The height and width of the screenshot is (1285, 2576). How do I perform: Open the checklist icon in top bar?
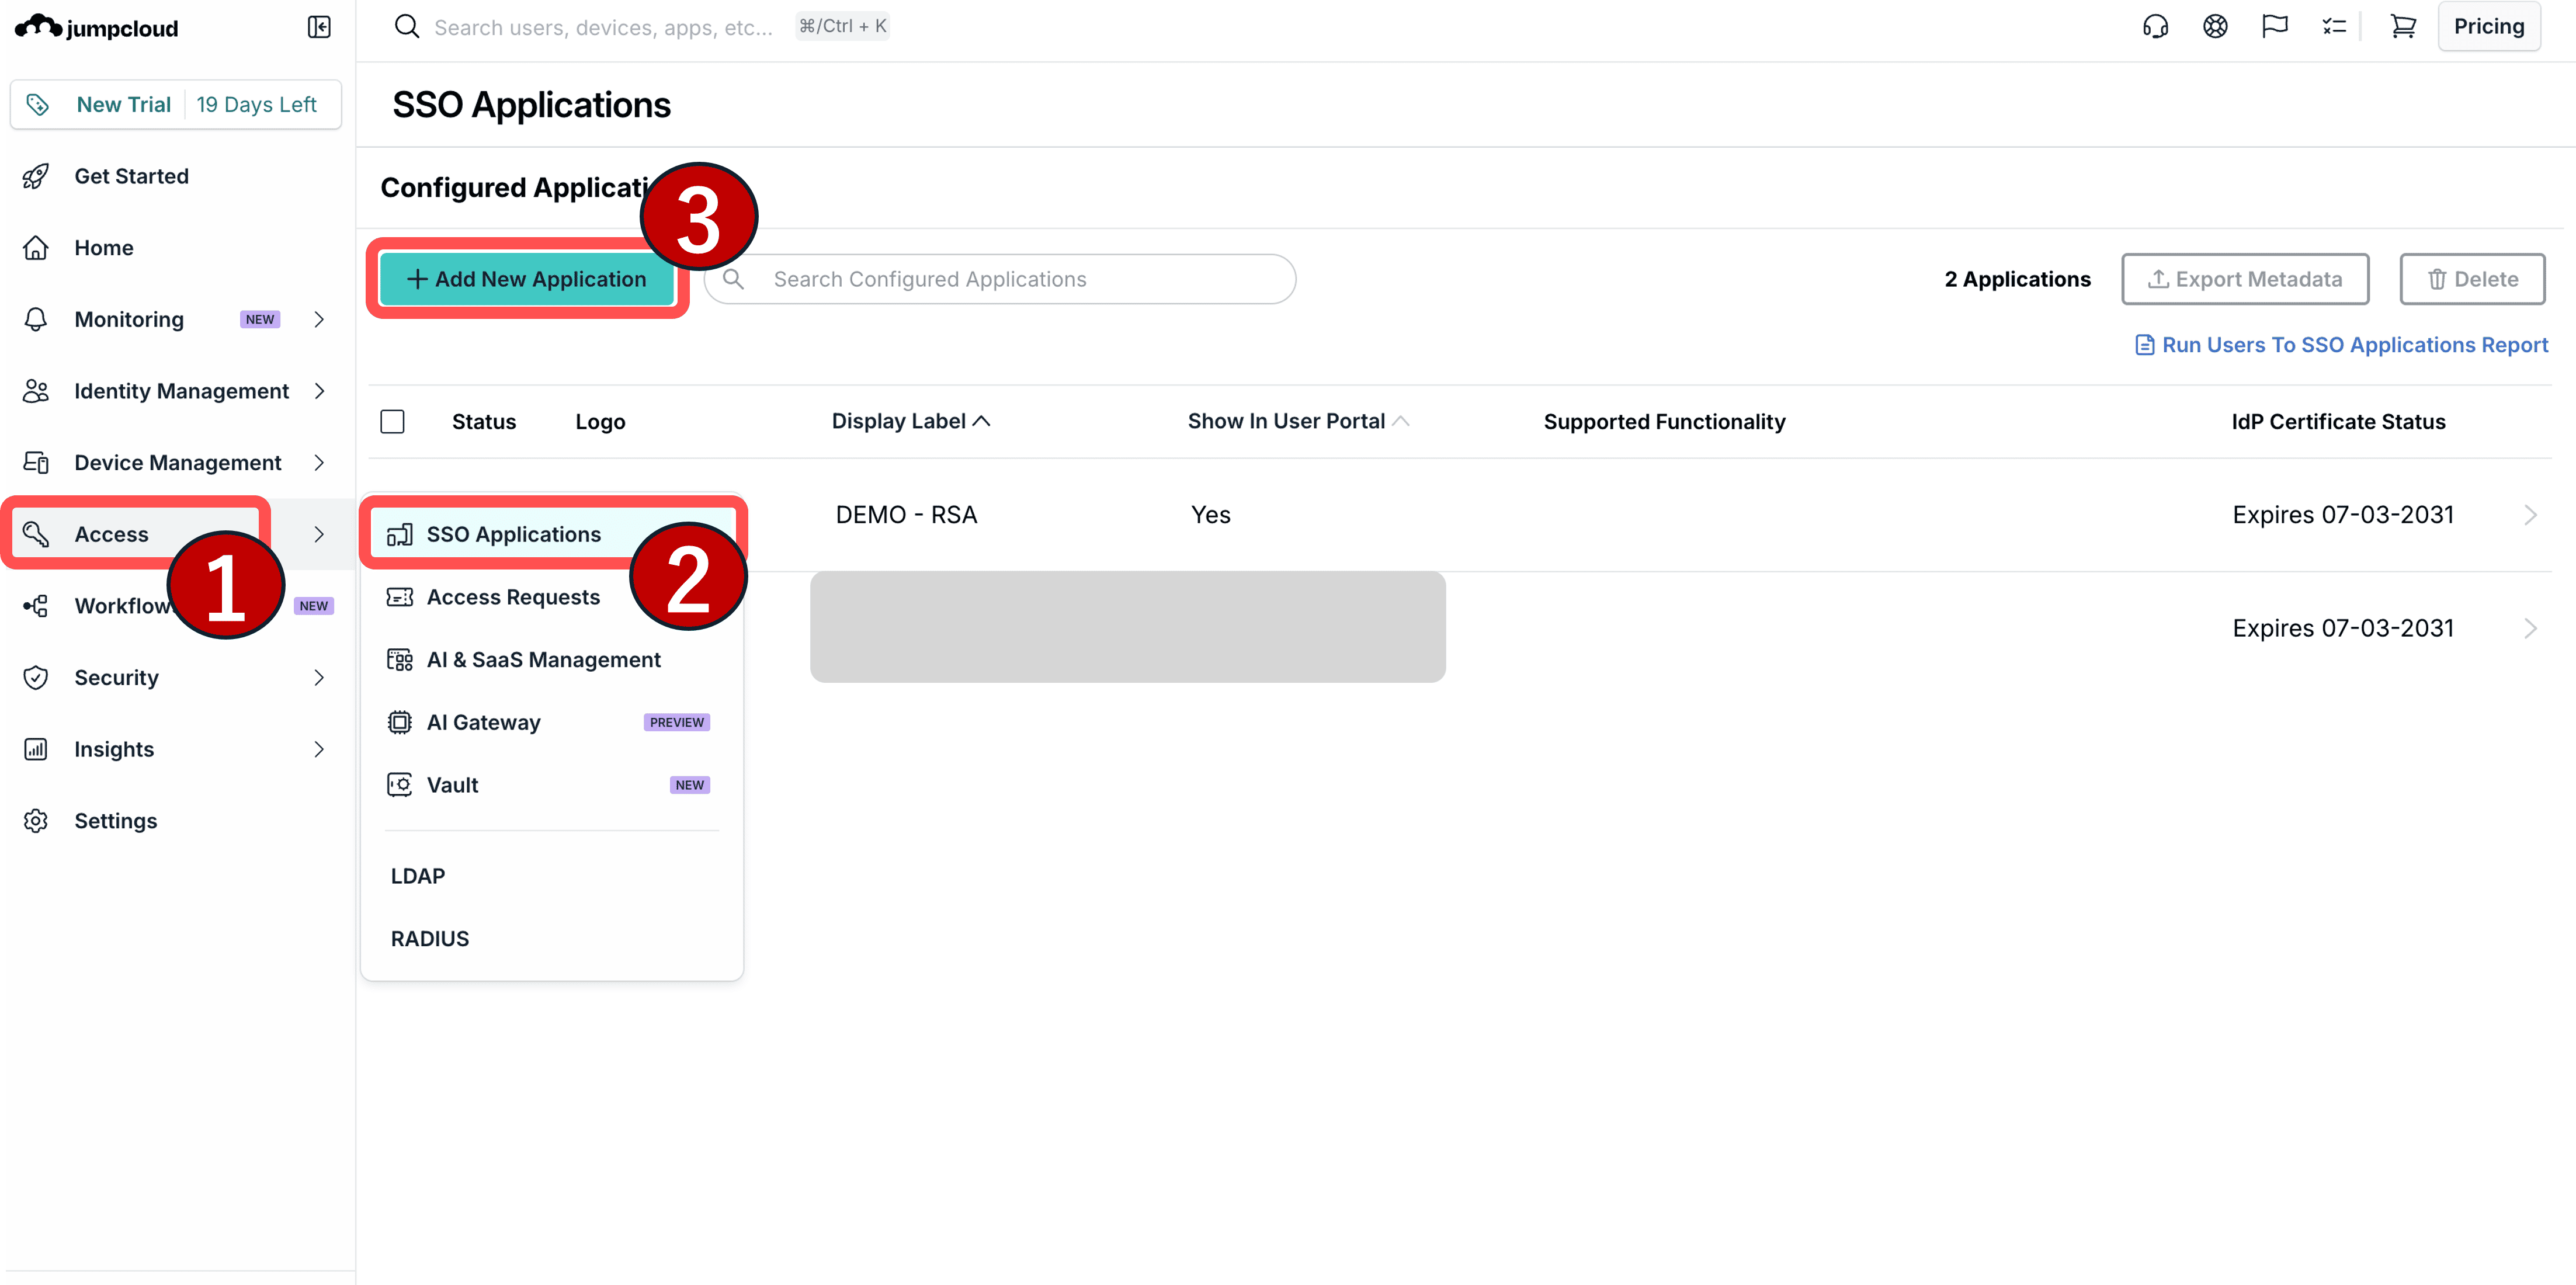pyautogui.click(x=2334, y=26)
